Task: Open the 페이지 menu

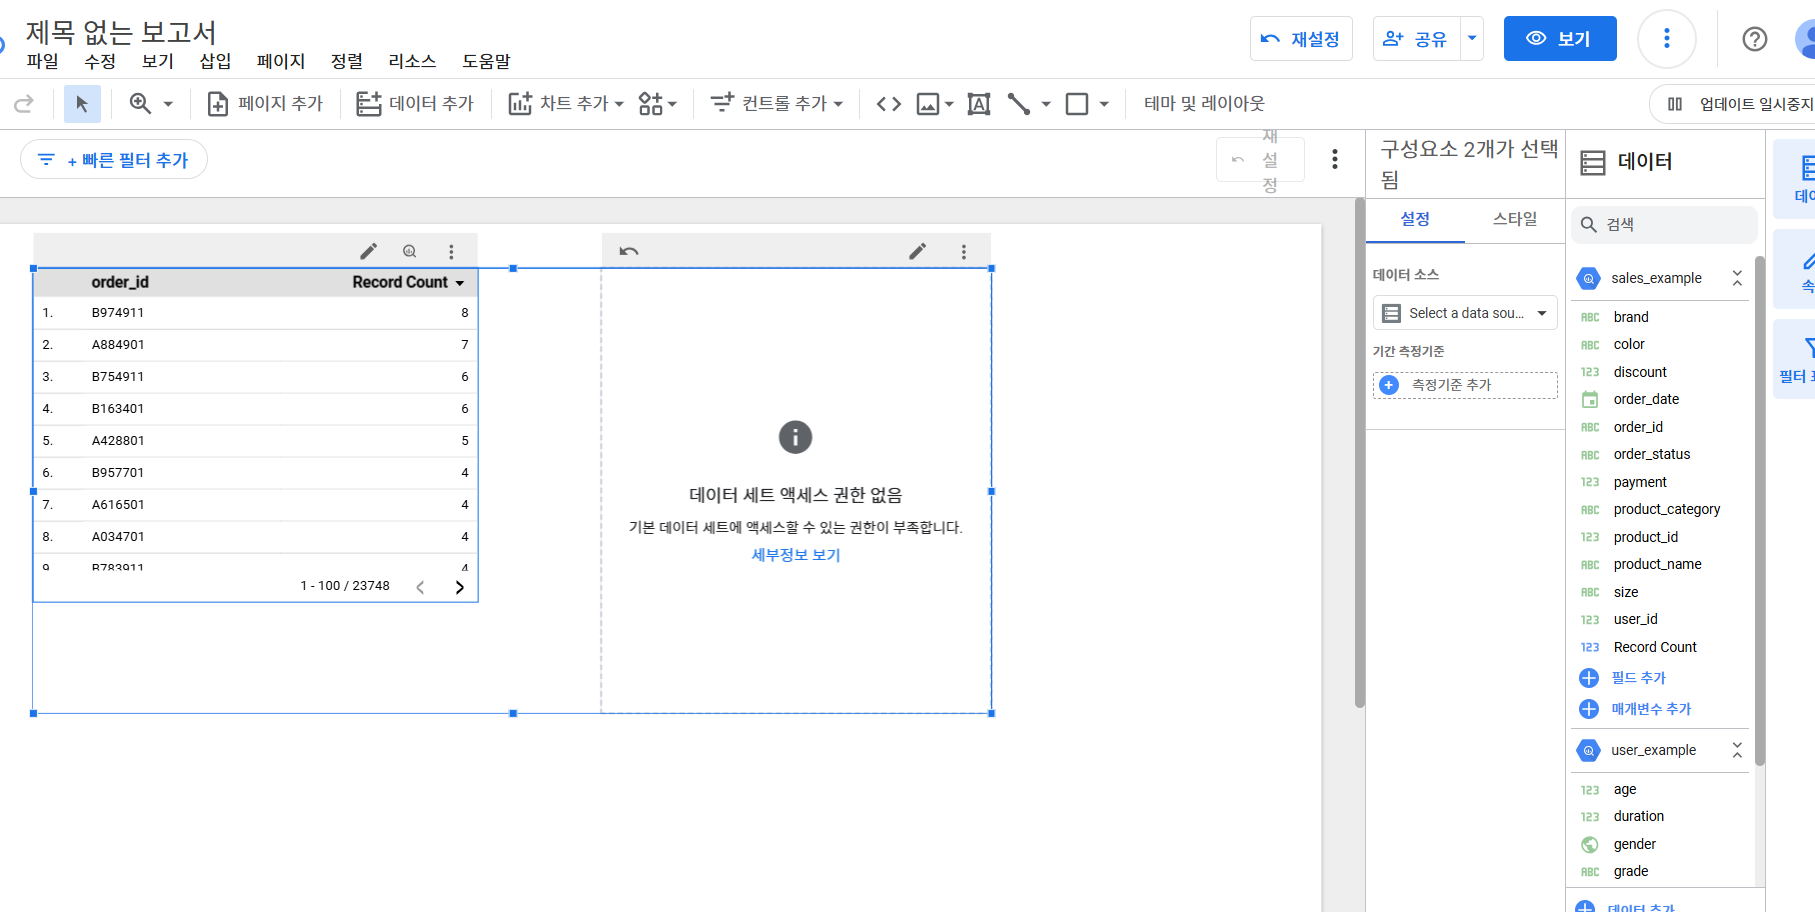Action: [x=281, y=61]
